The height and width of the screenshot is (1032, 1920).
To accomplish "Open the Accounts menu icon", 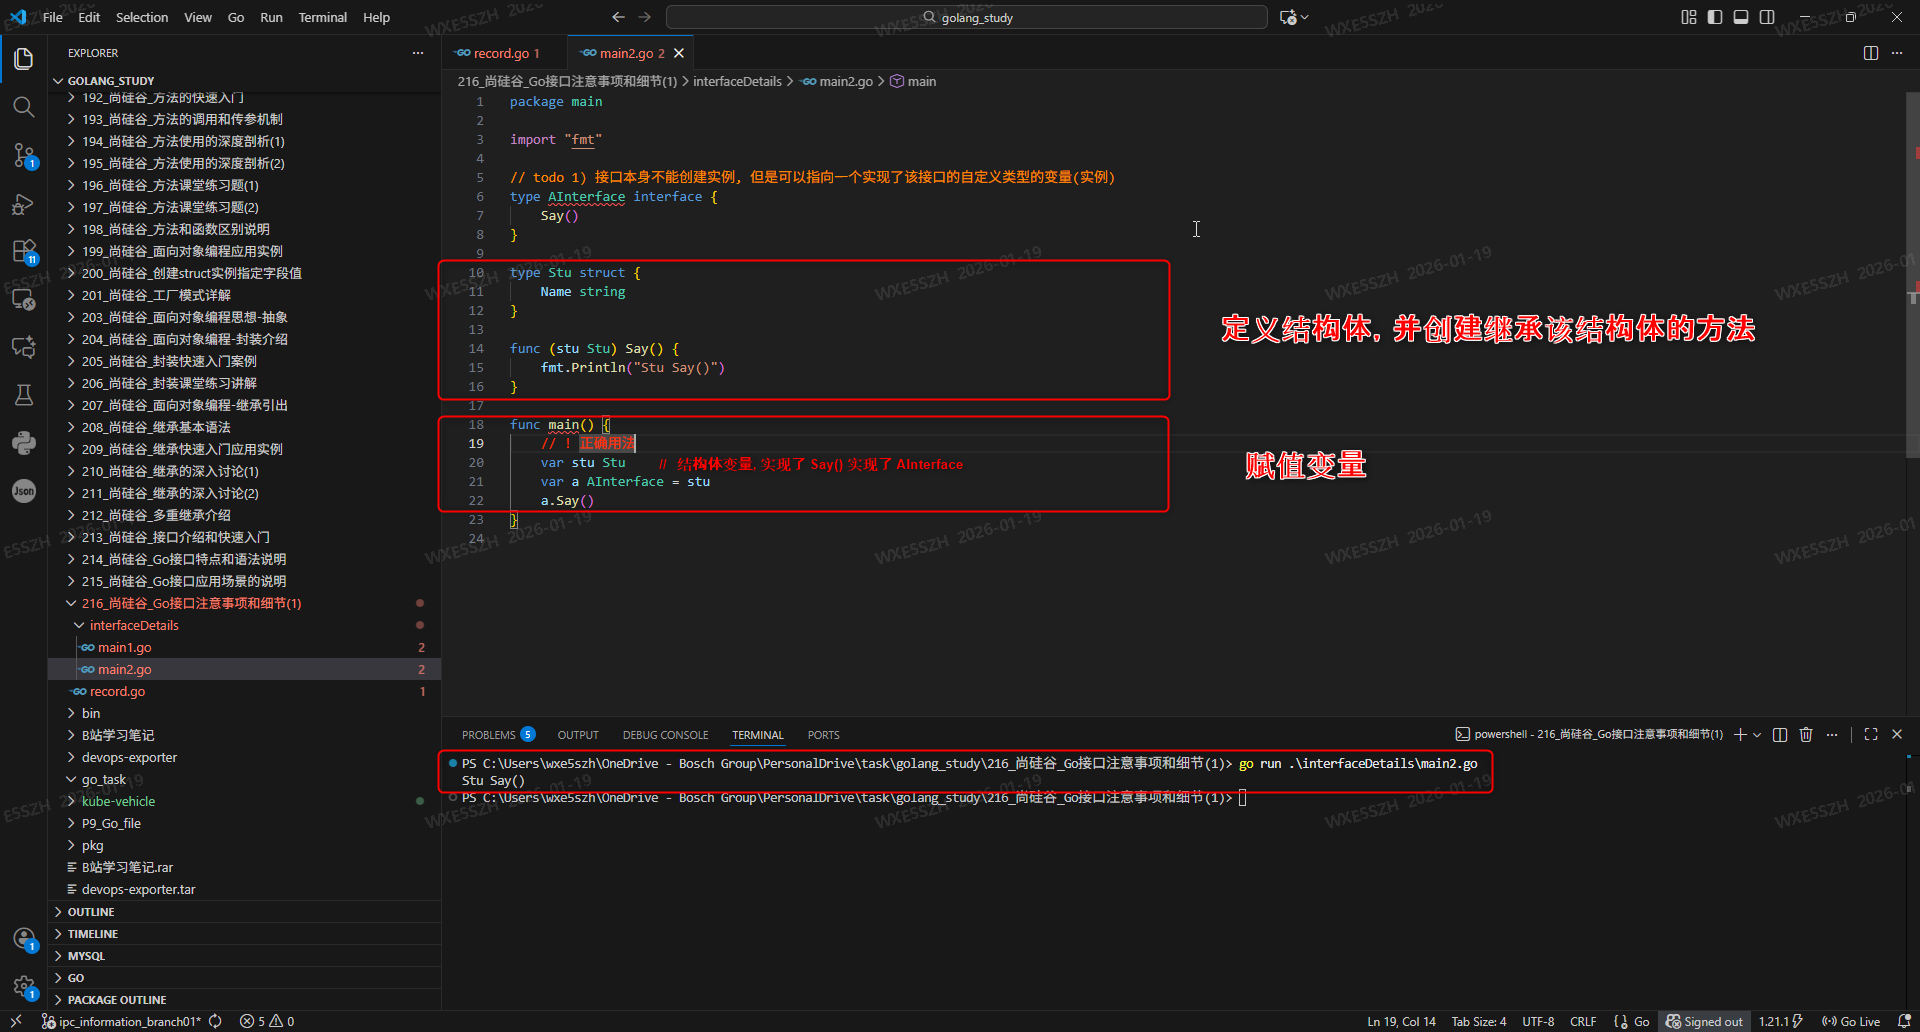I will (24, 939).
